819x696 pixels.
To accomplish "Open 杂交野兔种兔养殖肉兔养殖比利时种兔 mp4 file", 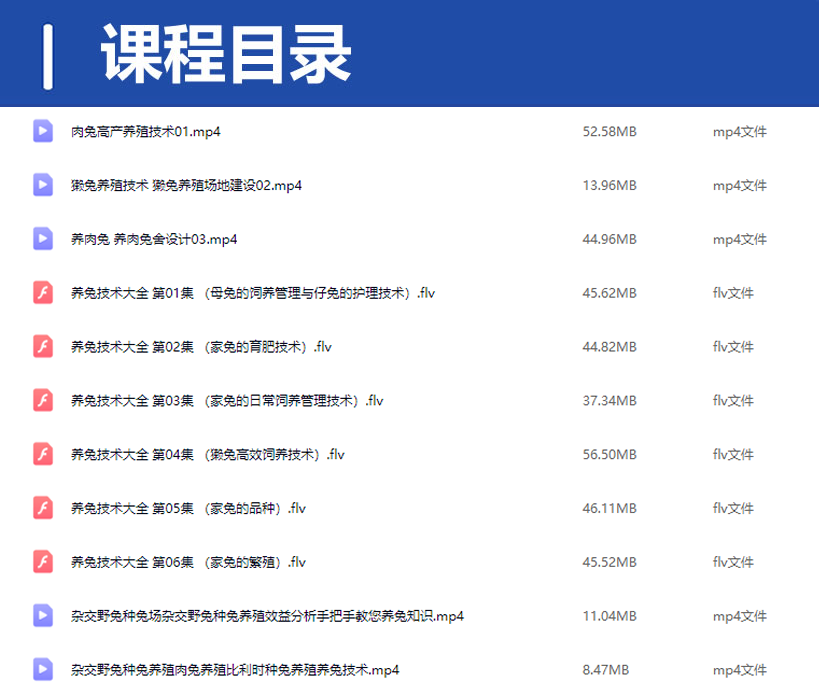I will point(235,670).
